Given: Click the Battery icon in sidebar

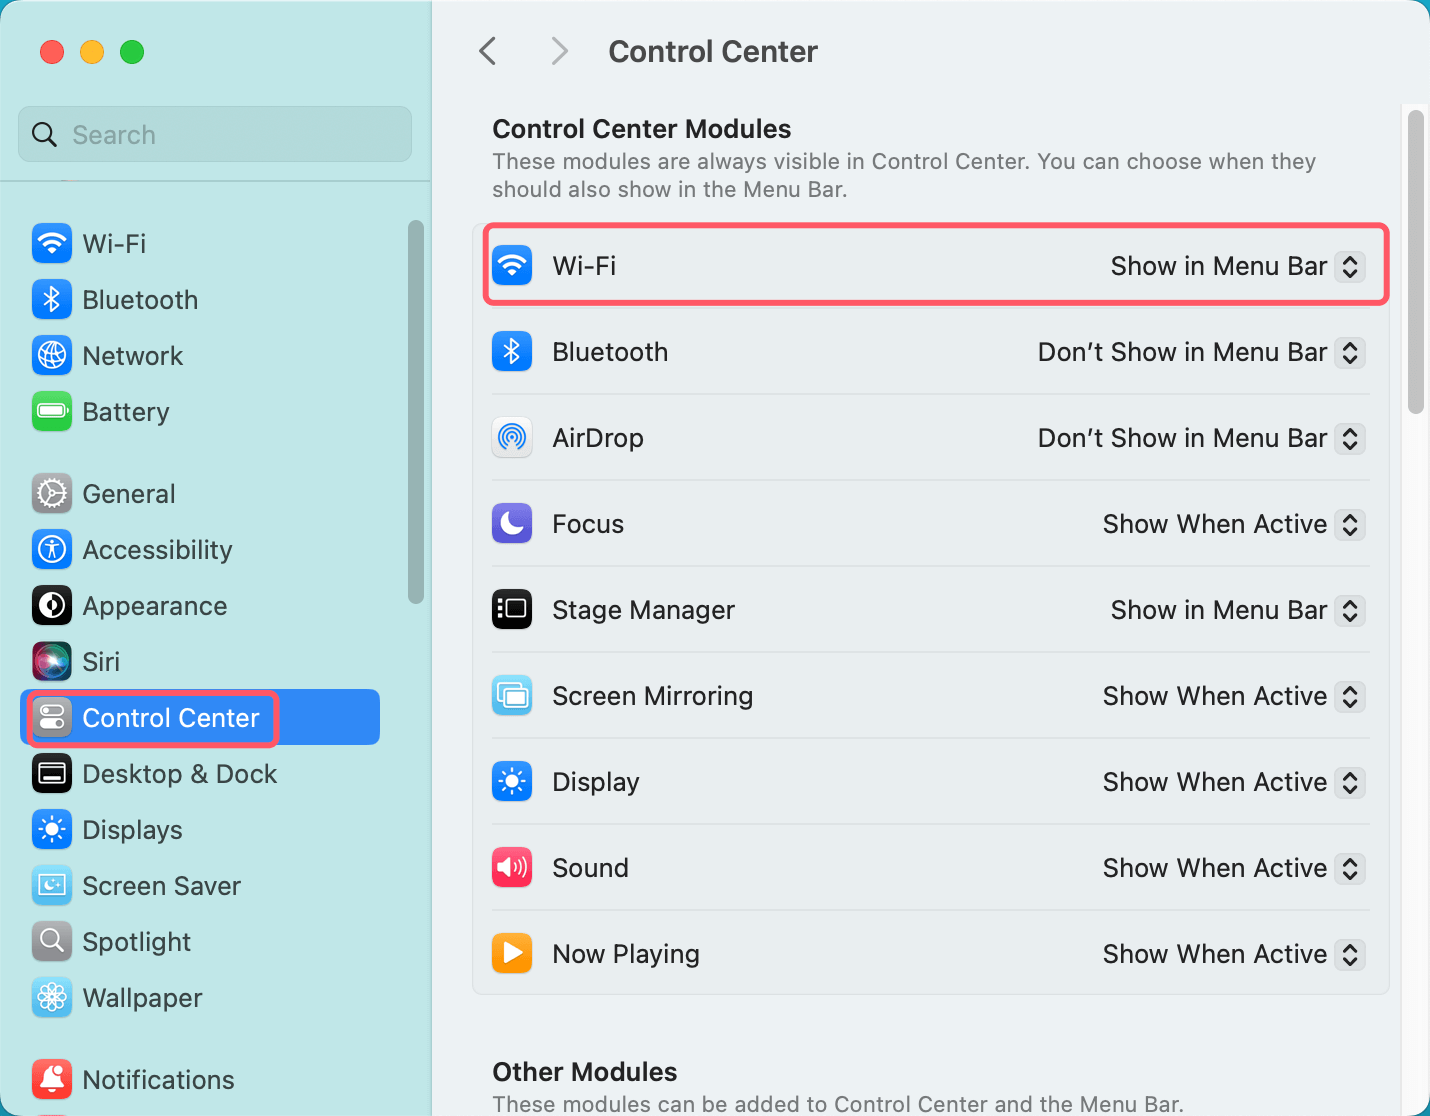Looking at the screenshot, I should (x=52, y=411).
